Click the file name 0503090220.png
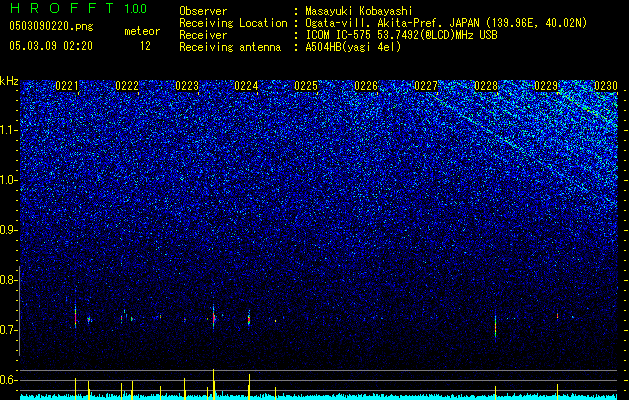629x400 pixels. tap(51, 26)
